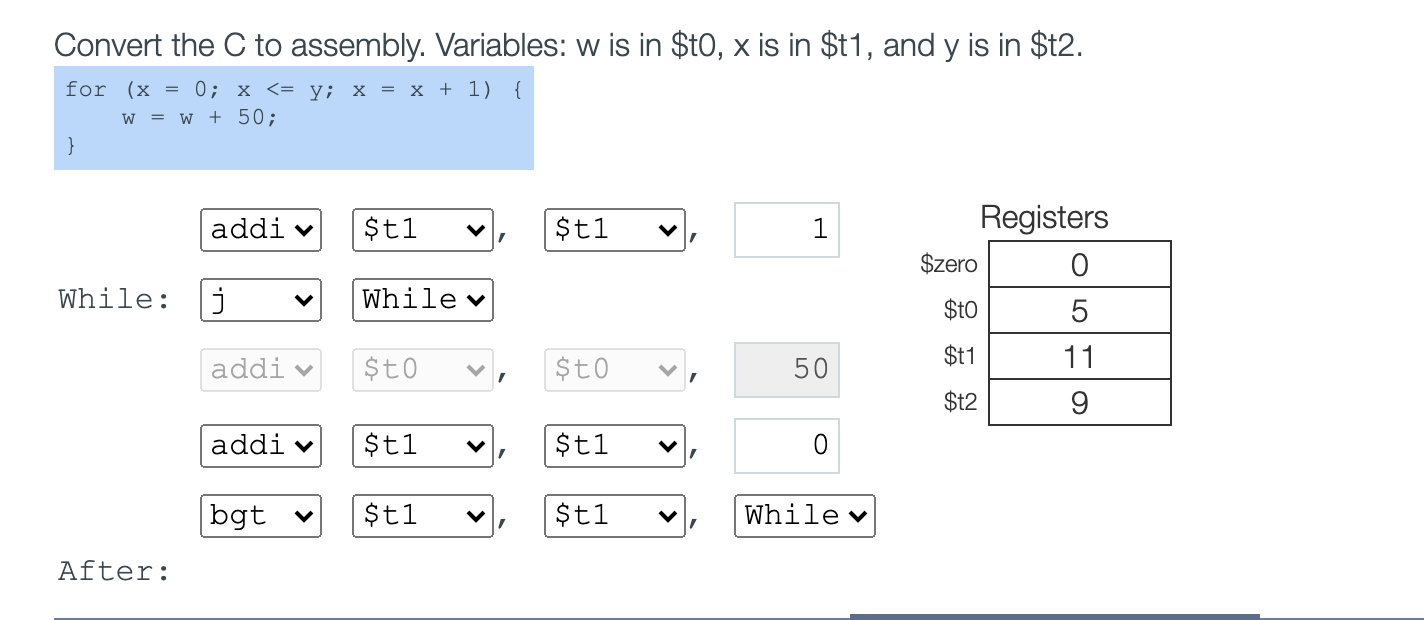The image size is (1424, 620).
Task: Open the addi opcode dropdown above the bgt row
Action: 260,445
